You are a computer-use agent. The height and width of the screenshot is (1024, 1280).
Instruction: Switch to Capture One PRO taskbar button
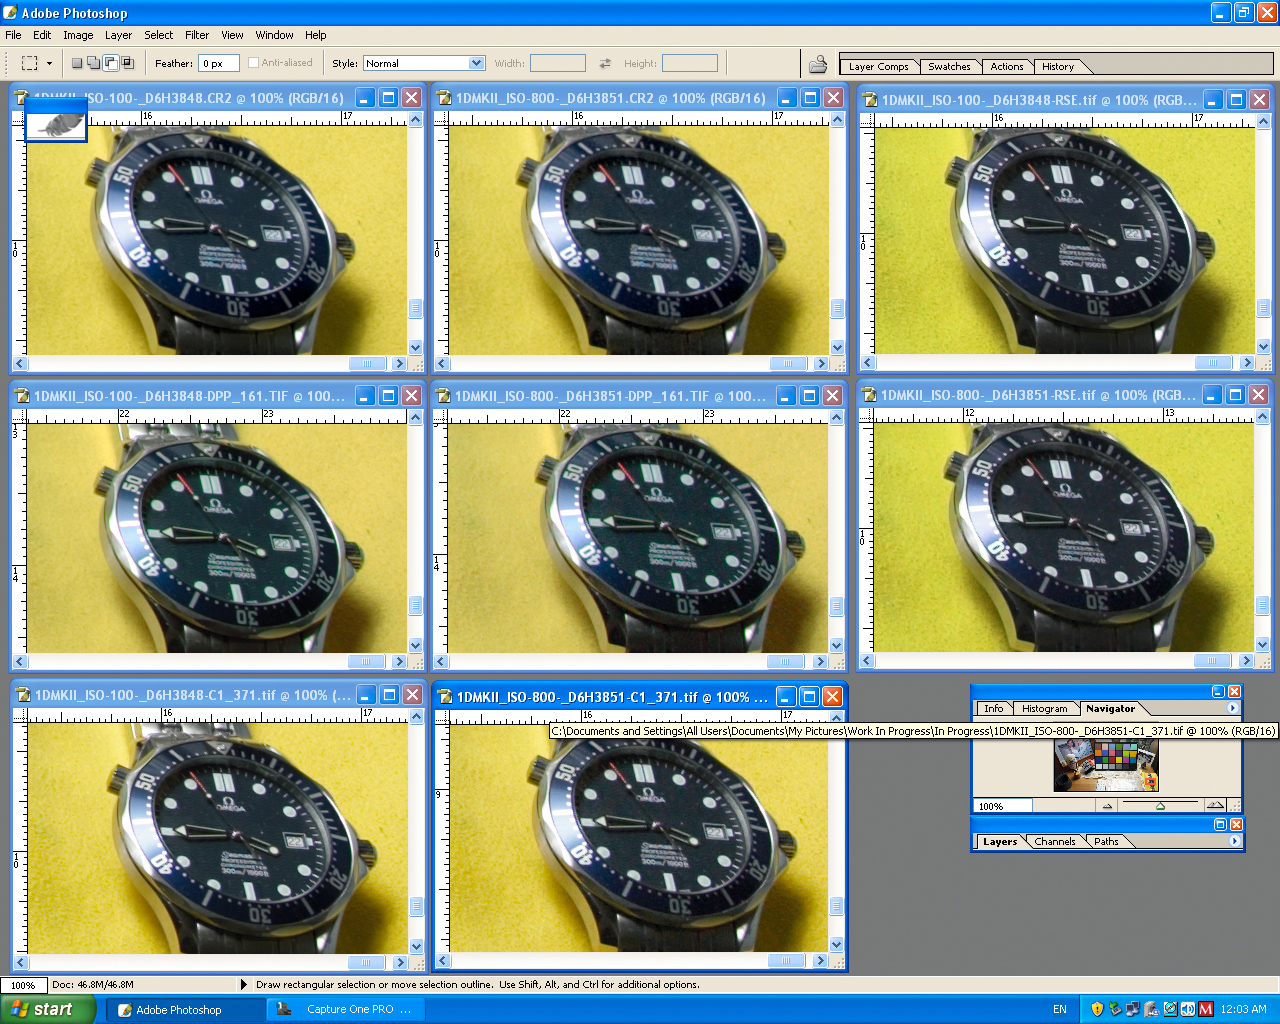tap(346, 1010)
